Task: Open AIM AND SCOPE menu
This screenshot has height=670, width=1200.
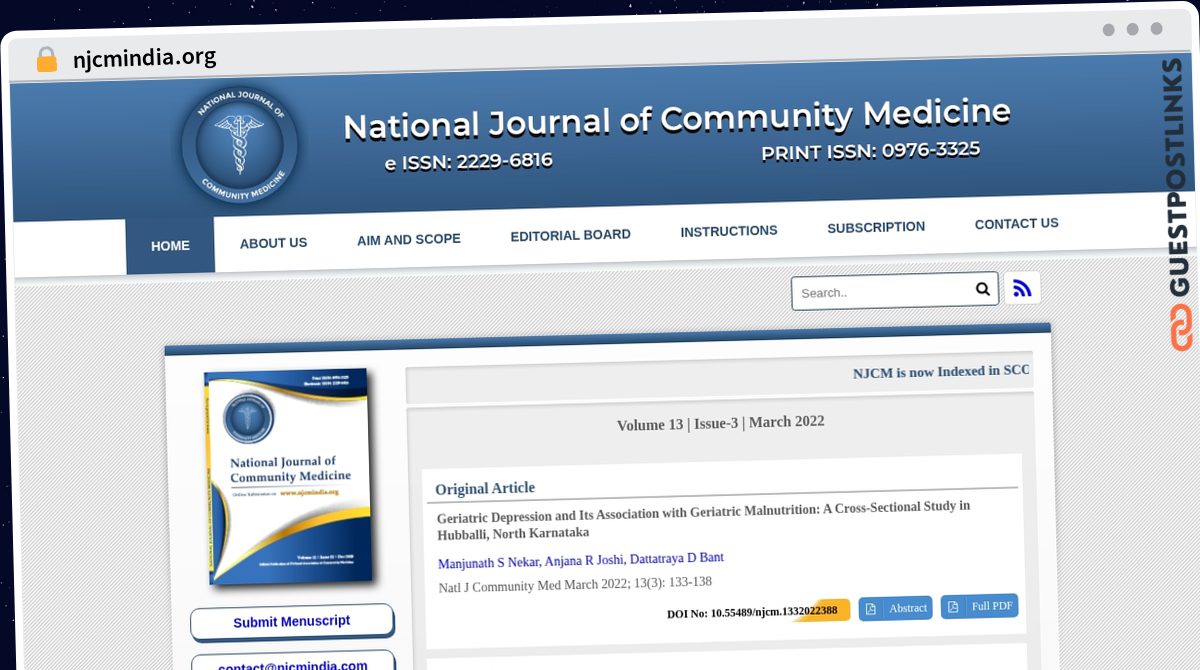Action: pos(409,239)
